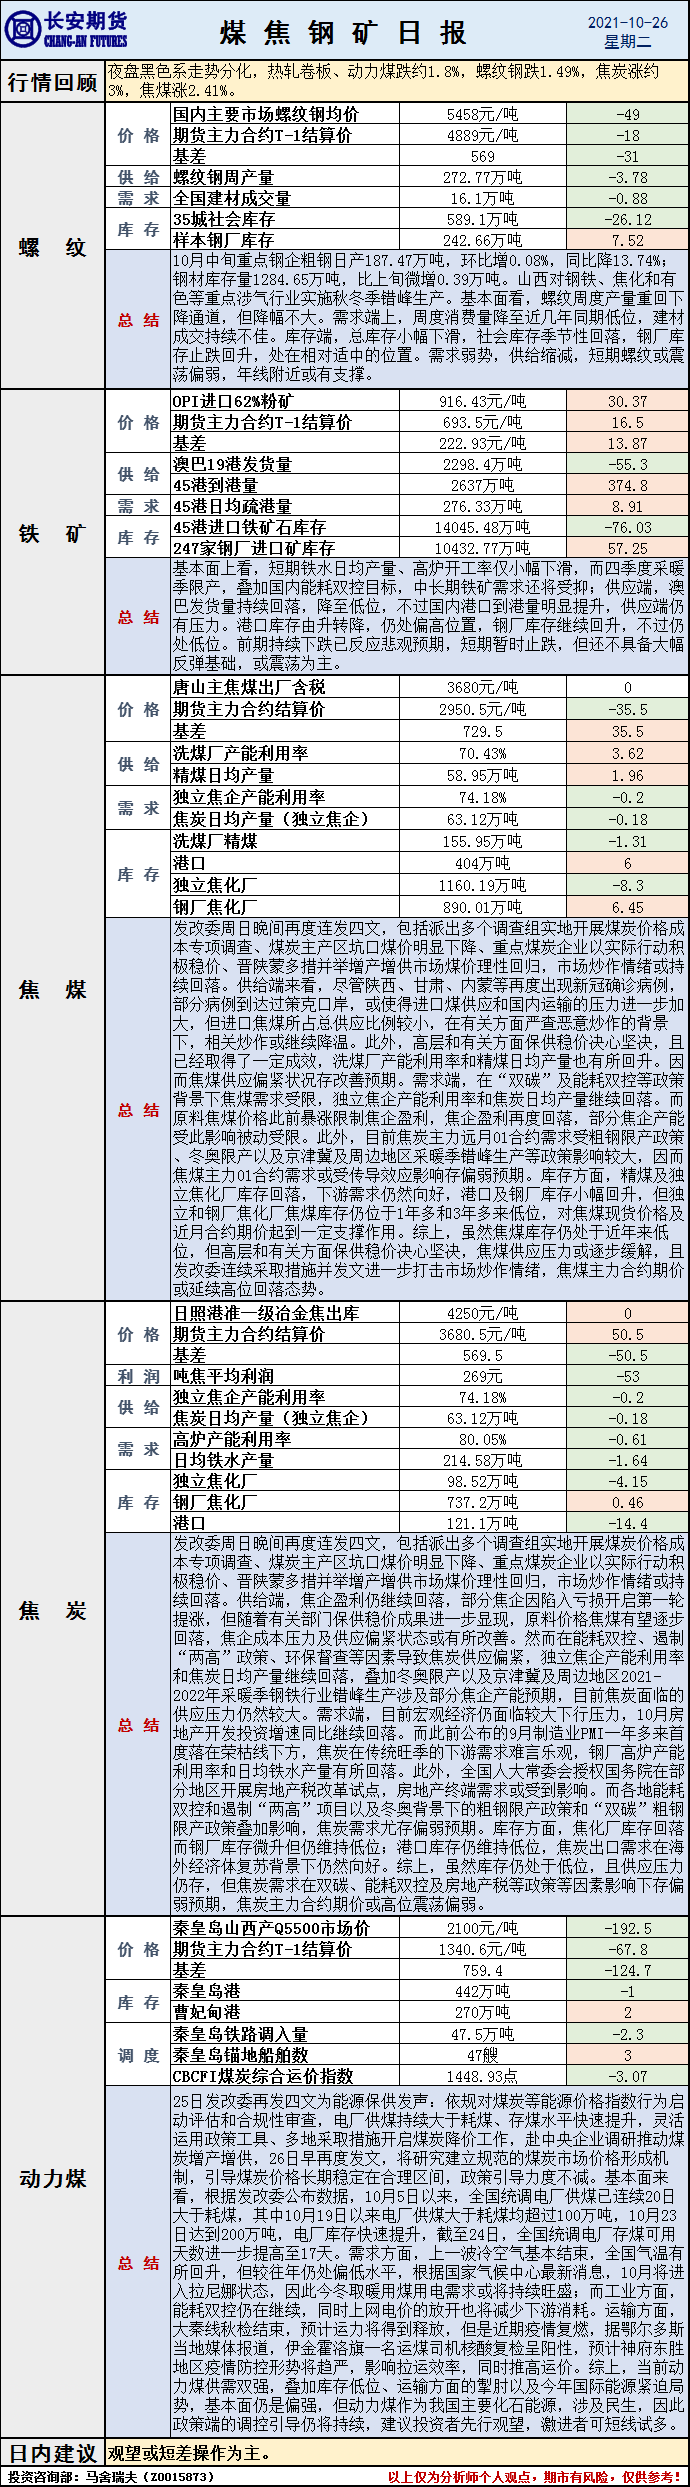Click the OPI进口62%粉矿 price value
Viewport: 690px width, 2487px height.
tap(483, 401)
